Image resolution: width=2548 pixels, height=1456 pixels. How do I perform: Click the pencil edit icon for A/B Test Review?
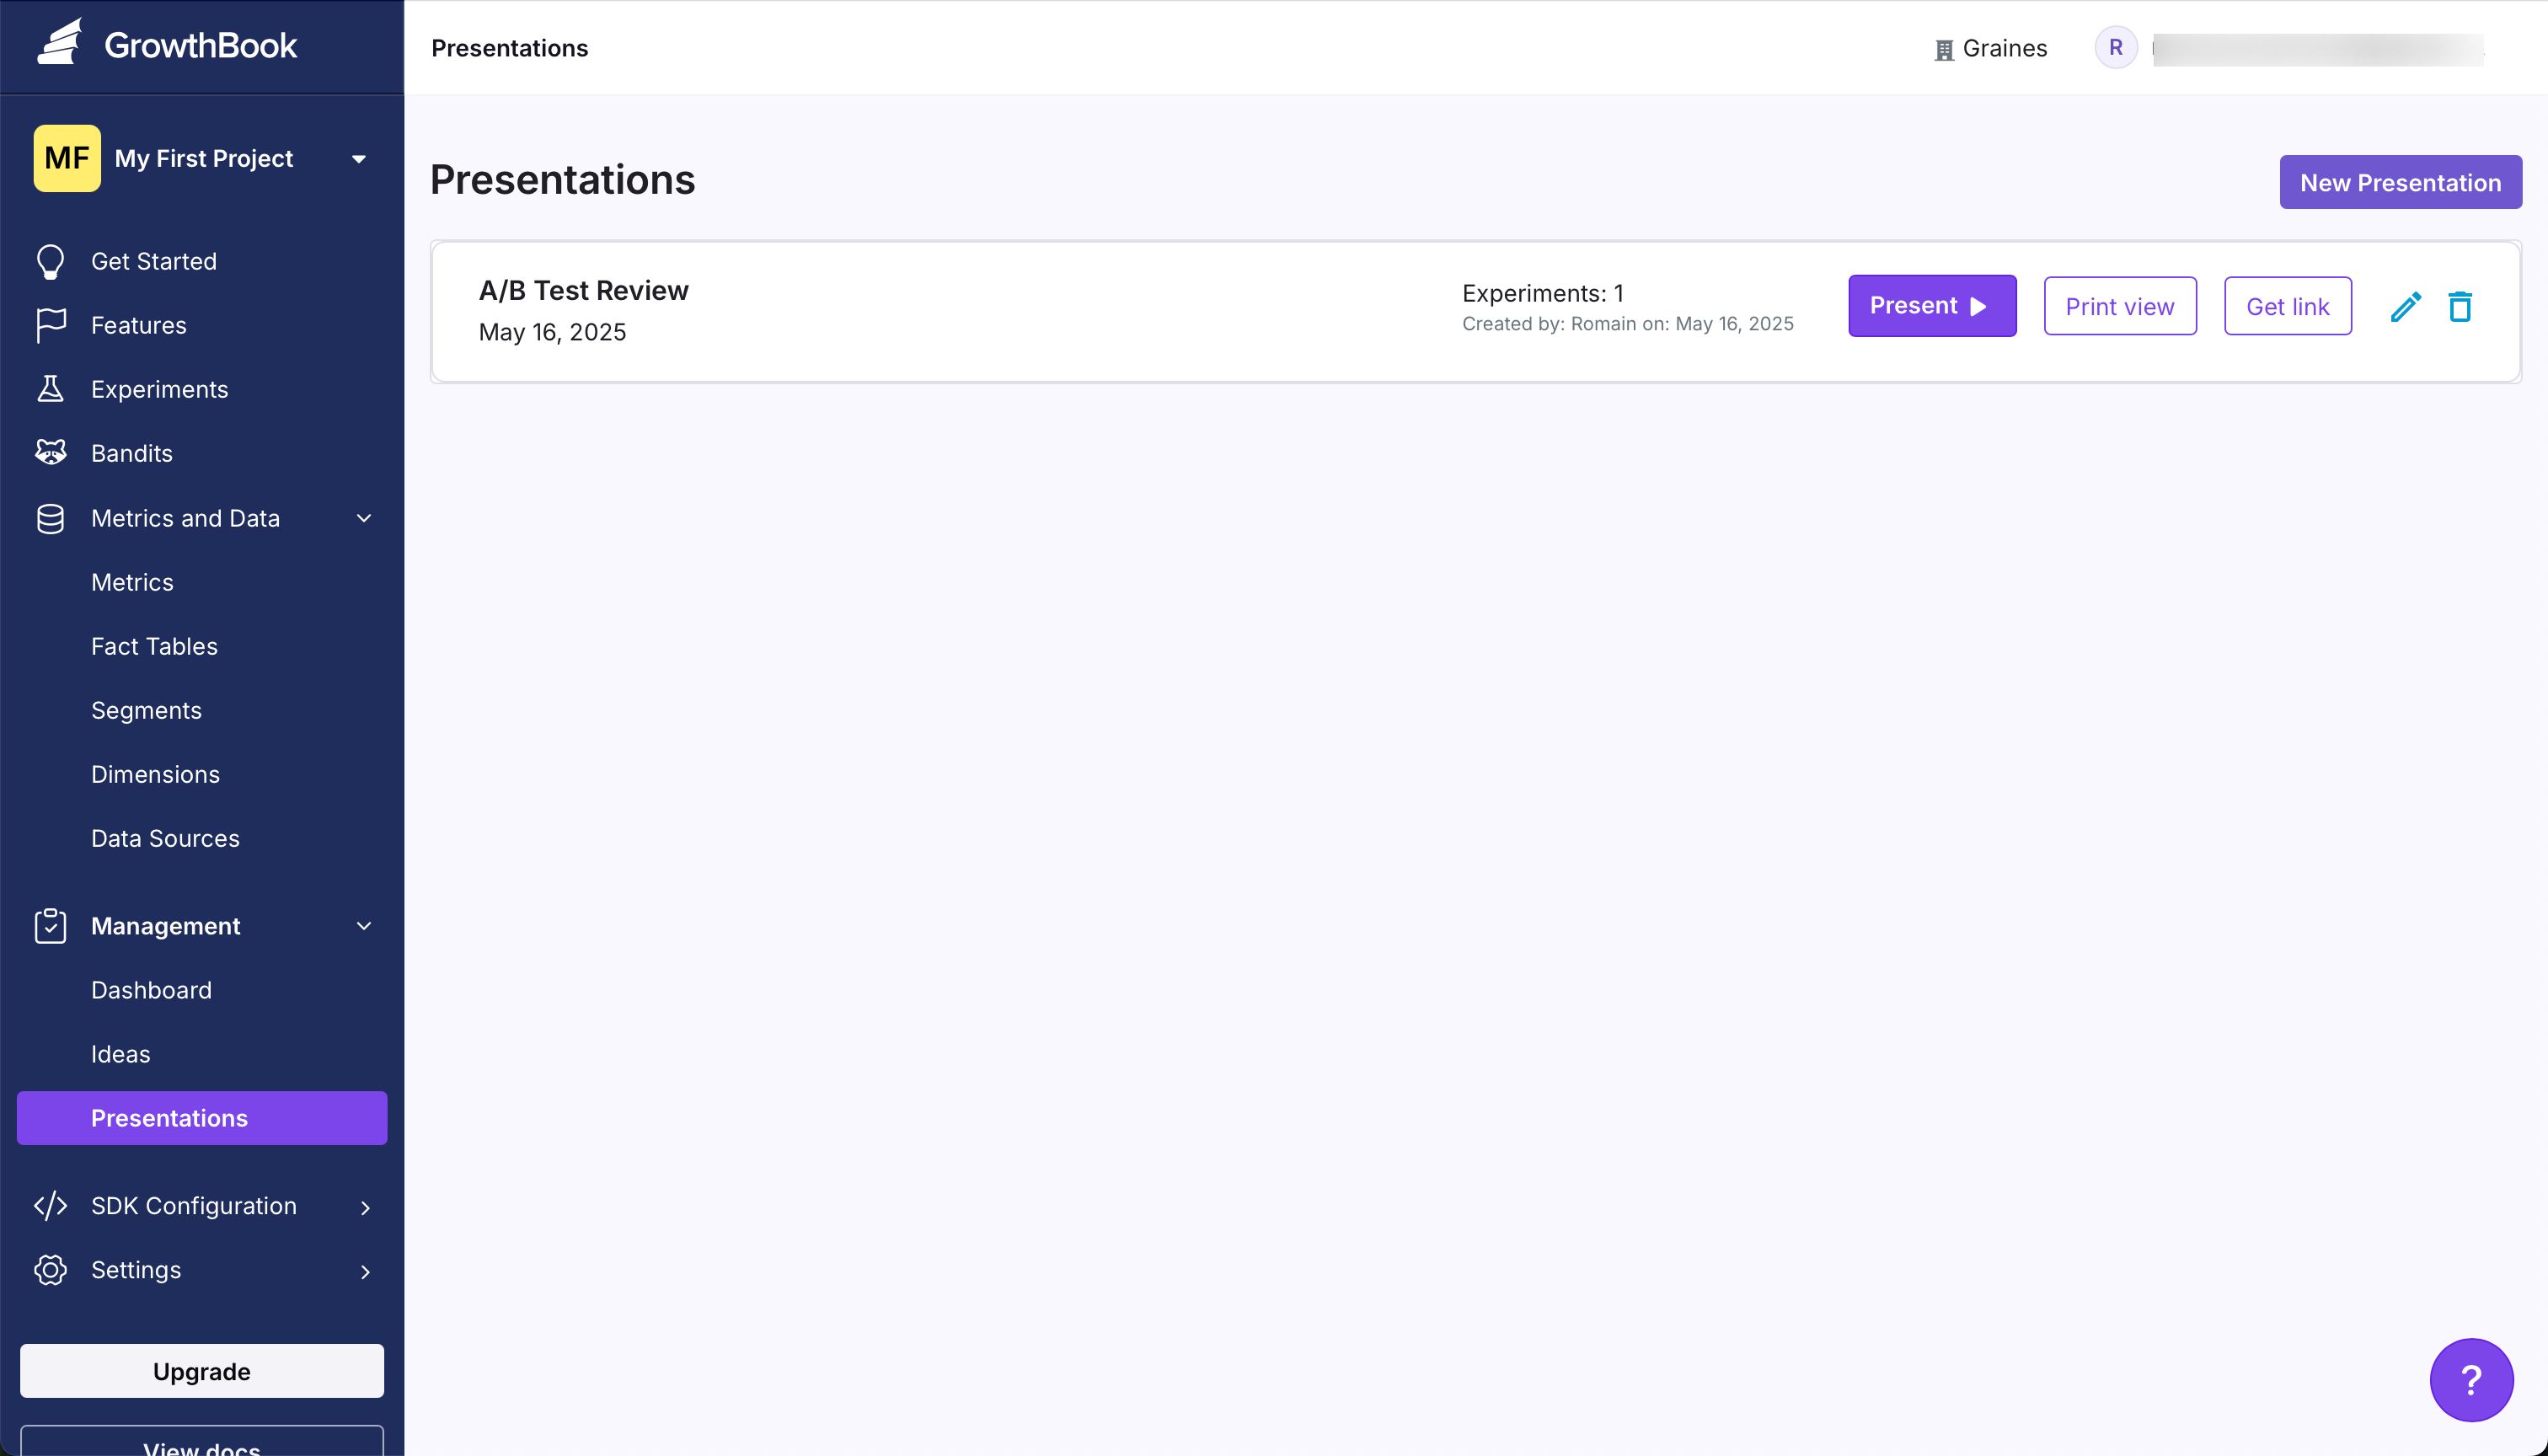pyautogui.click(x=2405, y=306)
